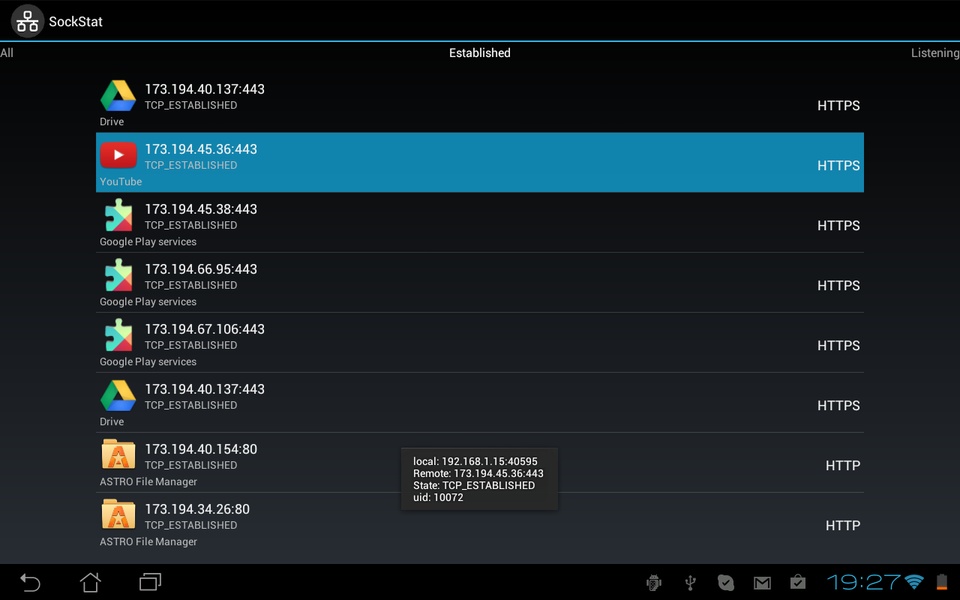Select address 173.194.40.154:80
Image resolution: width=960 pixels, height=600 pixels.
[201, 449]
